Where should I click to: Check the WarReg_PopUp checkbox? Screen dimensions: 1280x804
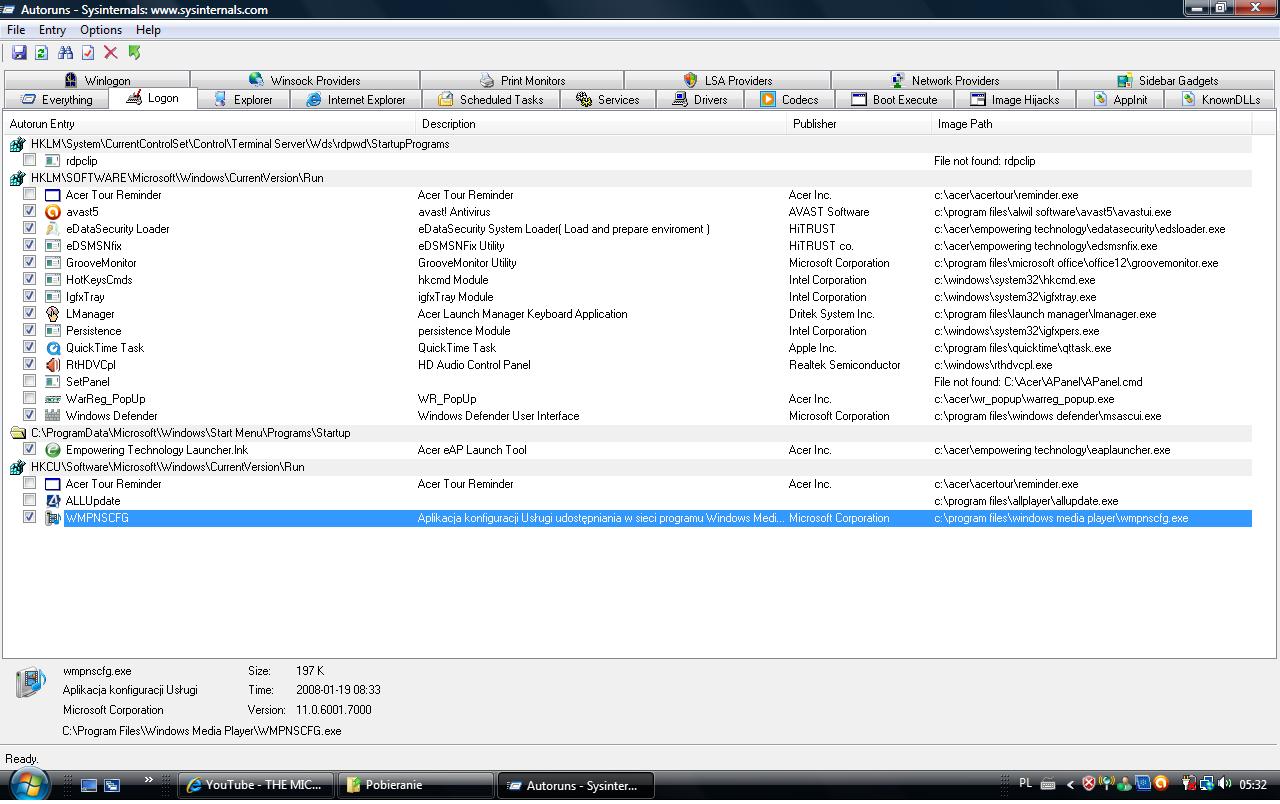pyautogui.click(x=30, y=399)
